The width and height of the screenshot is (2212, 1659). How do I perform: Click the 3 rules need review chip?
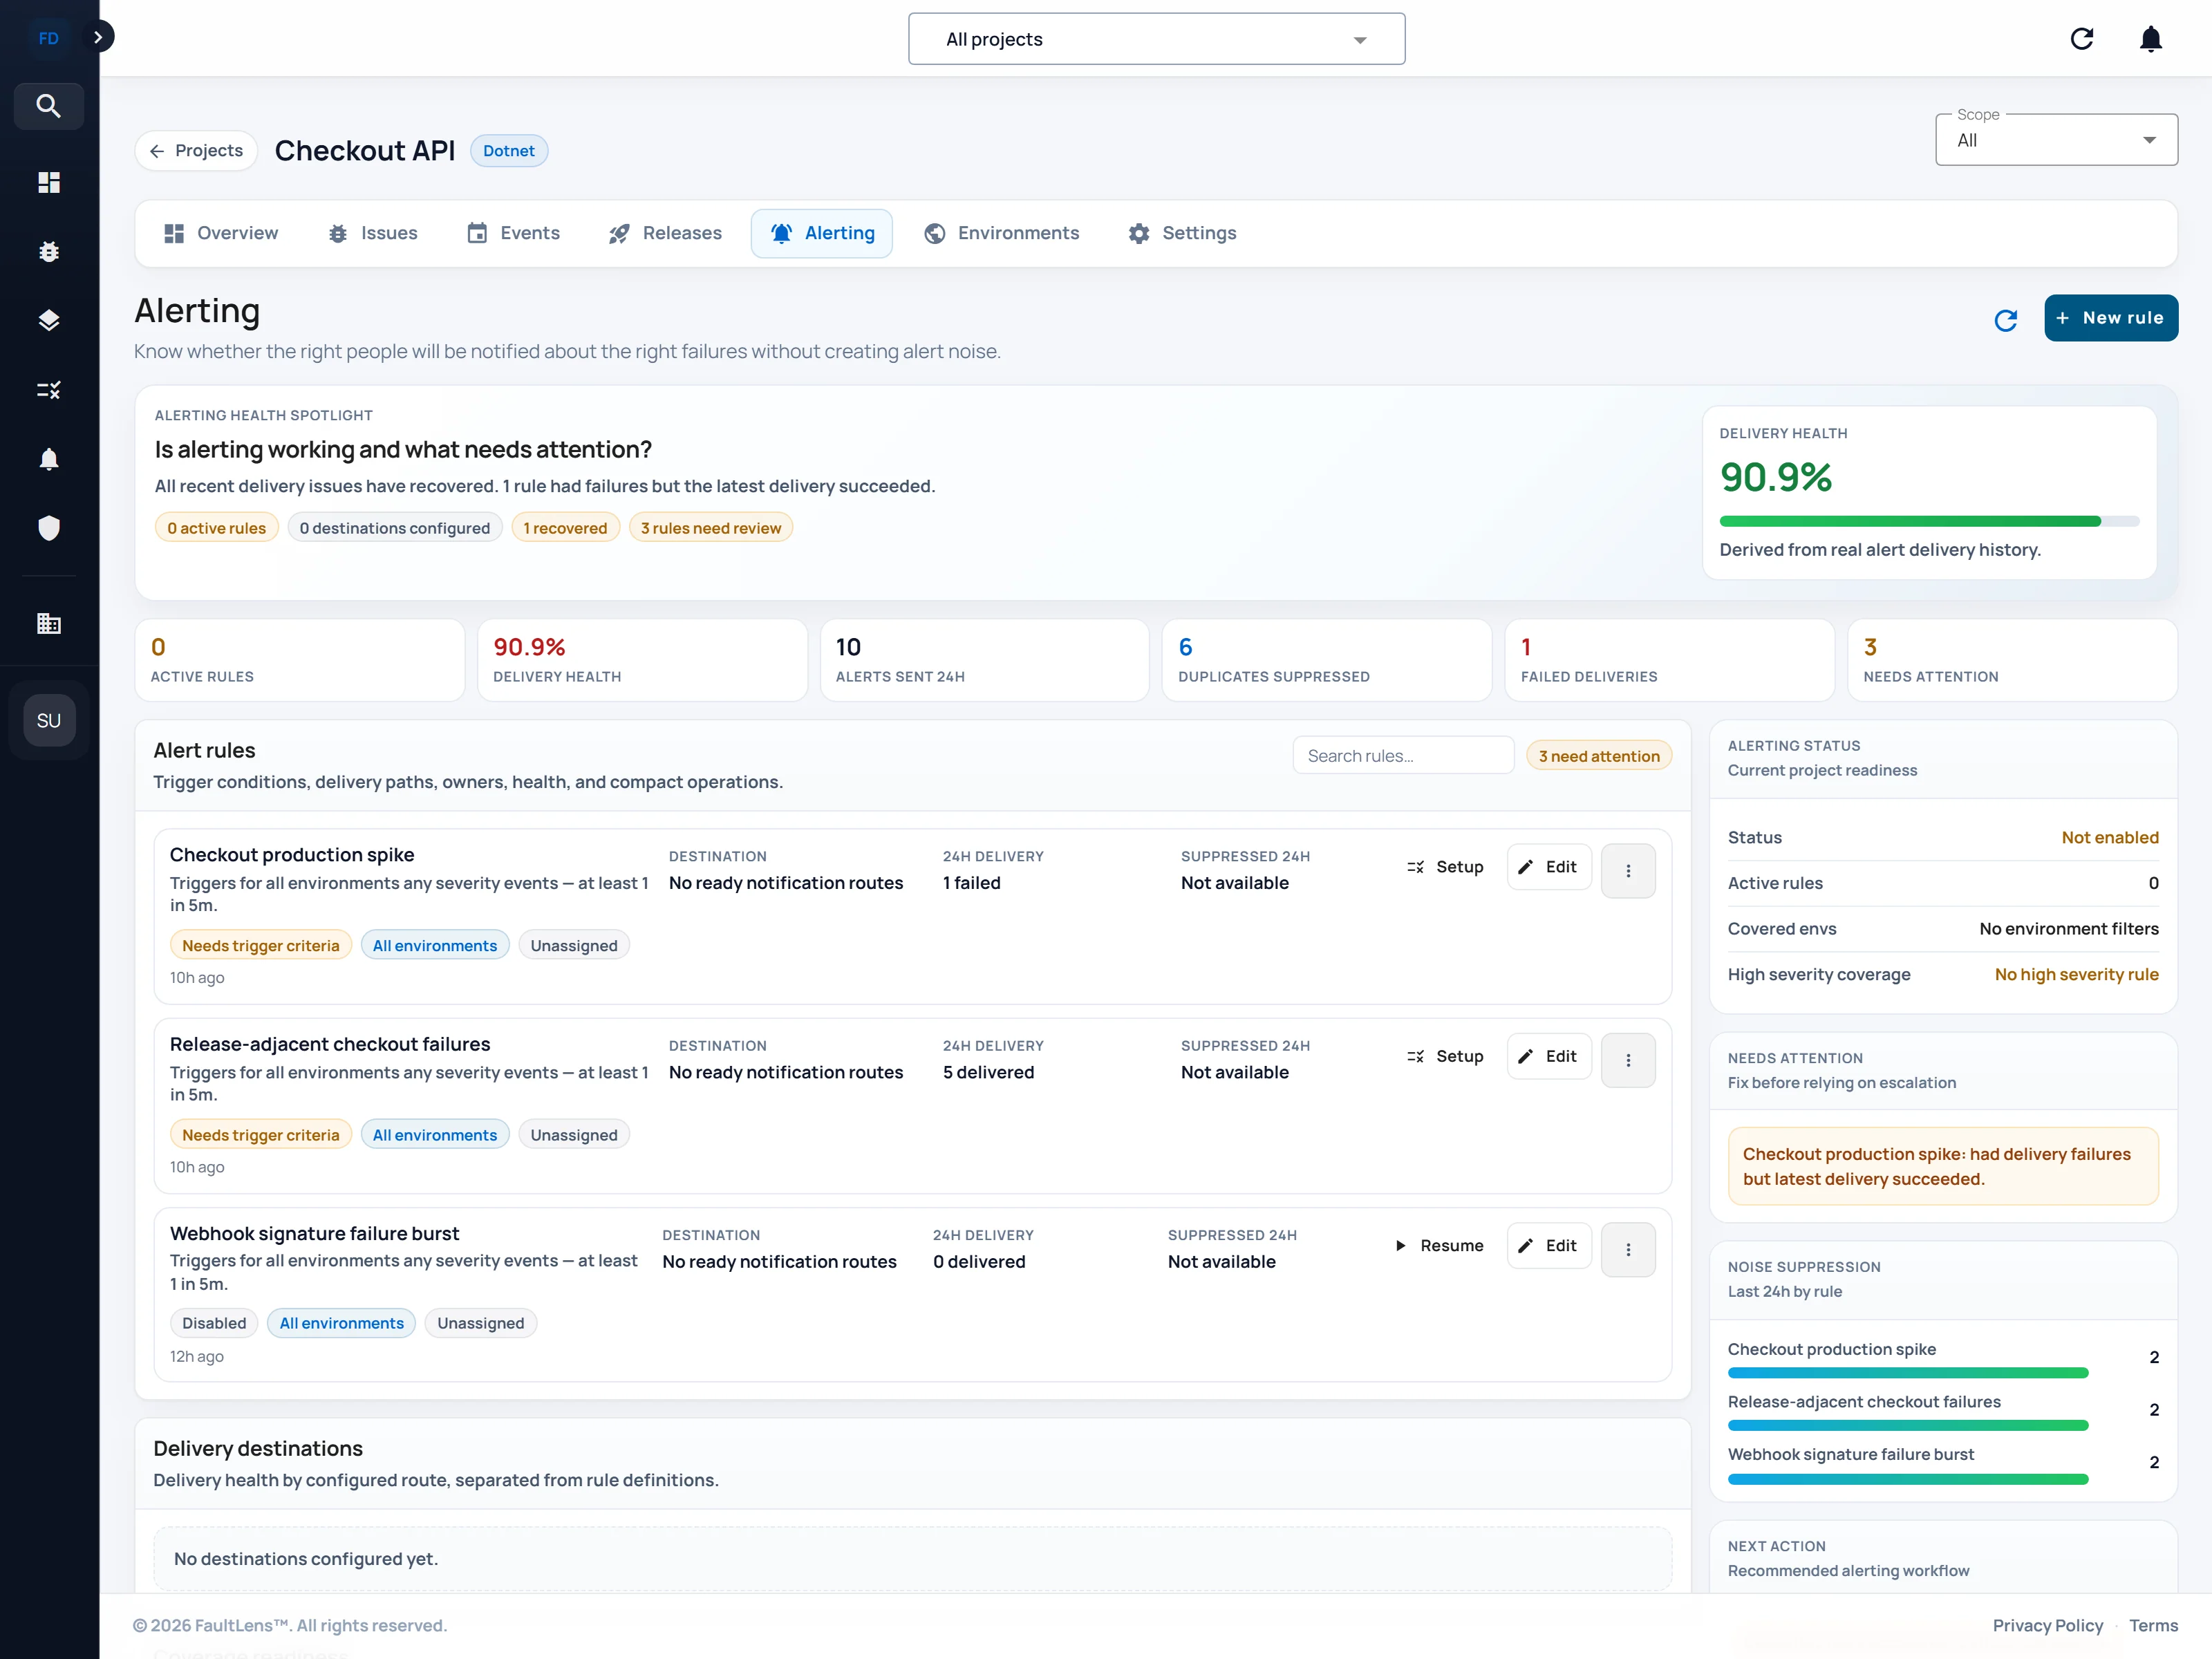point(711,528)
